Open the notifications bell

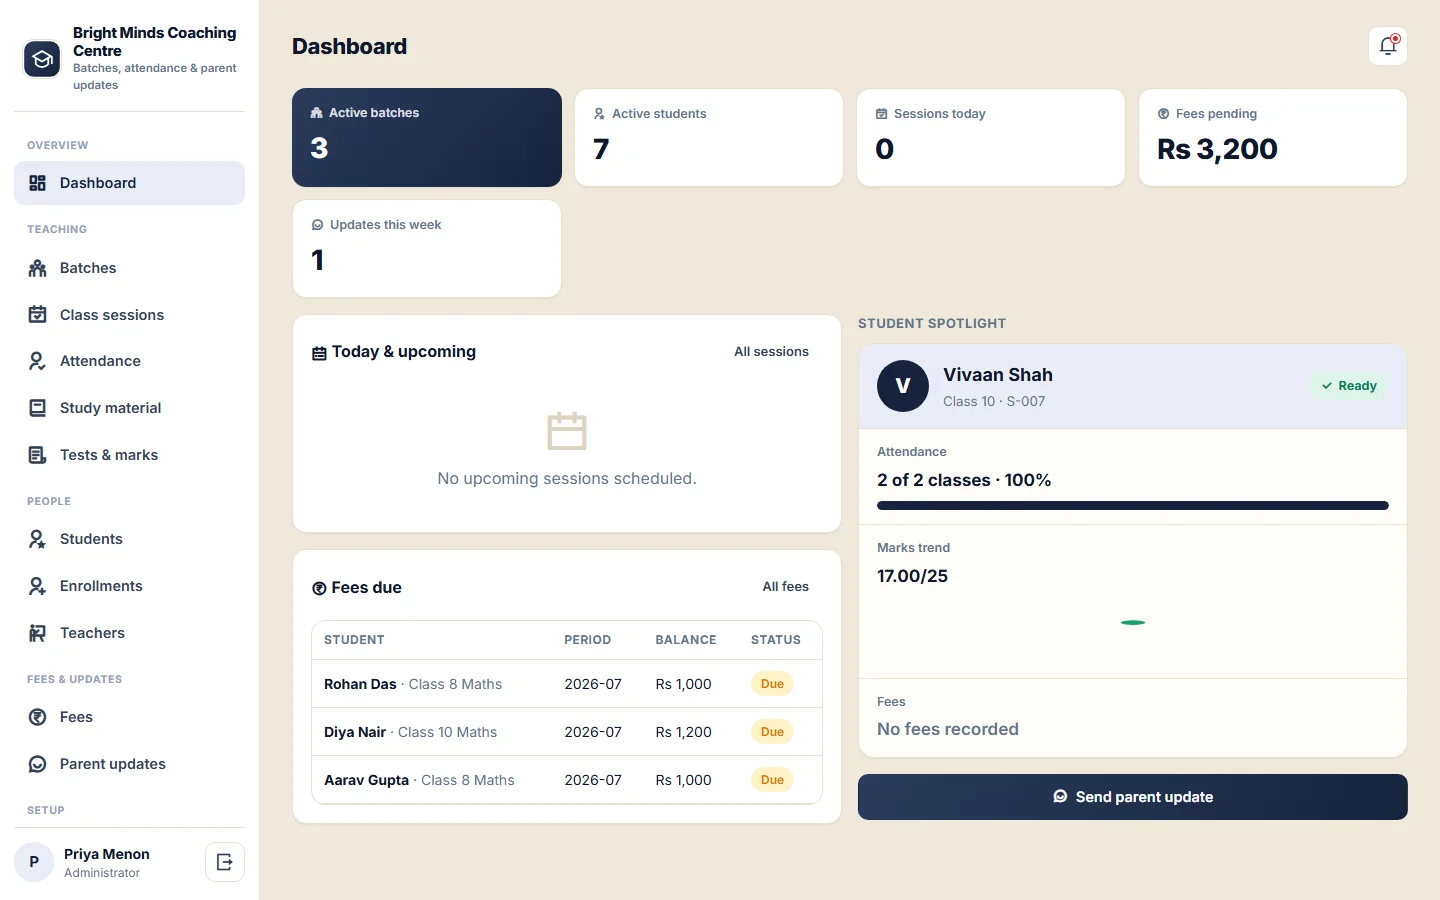(1388, 46)
